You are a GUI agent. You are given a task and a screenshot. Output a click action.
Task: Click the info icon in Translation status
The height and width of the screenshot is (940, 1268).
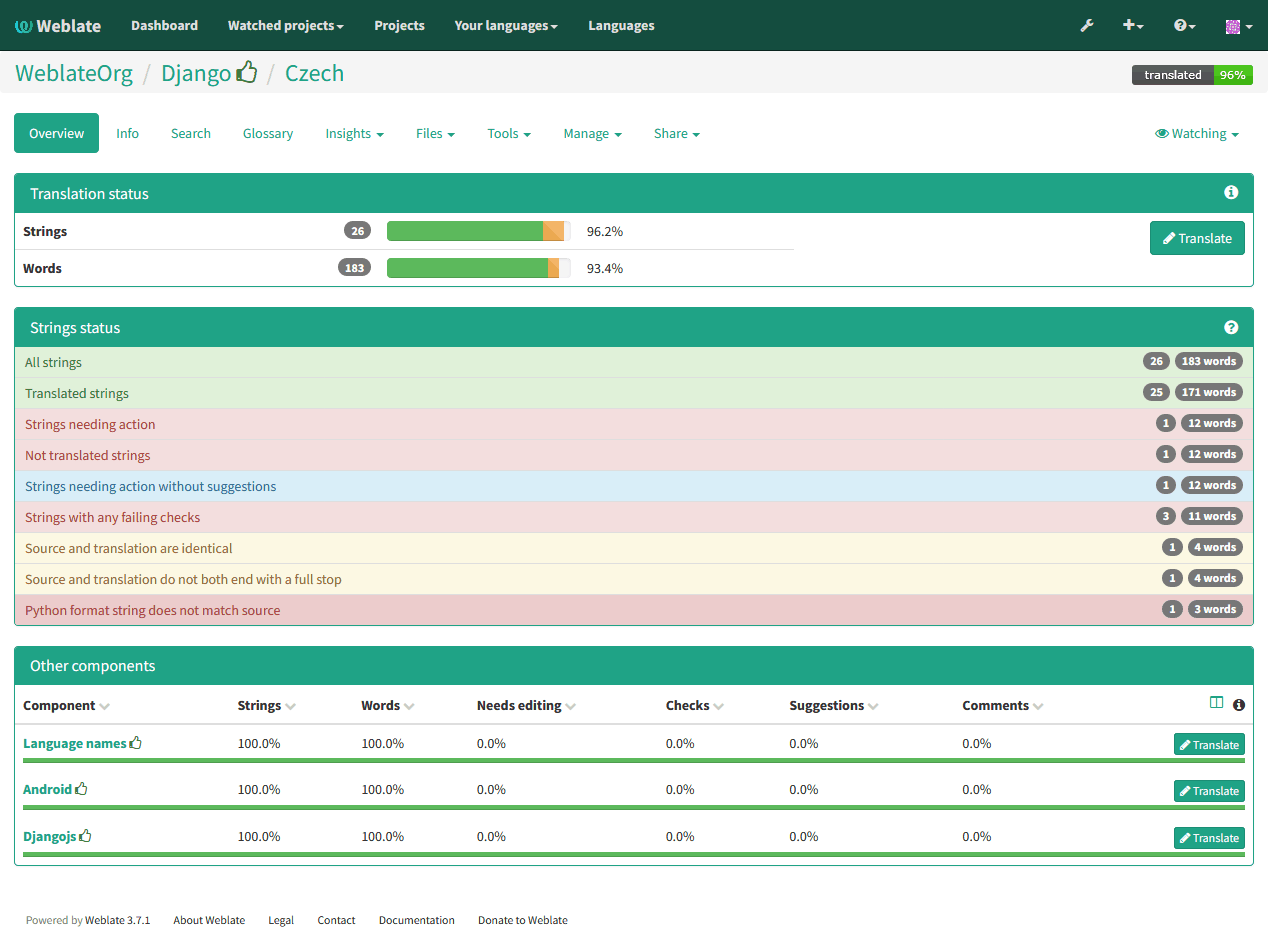pyautogui.click(x=1231, y=193)
